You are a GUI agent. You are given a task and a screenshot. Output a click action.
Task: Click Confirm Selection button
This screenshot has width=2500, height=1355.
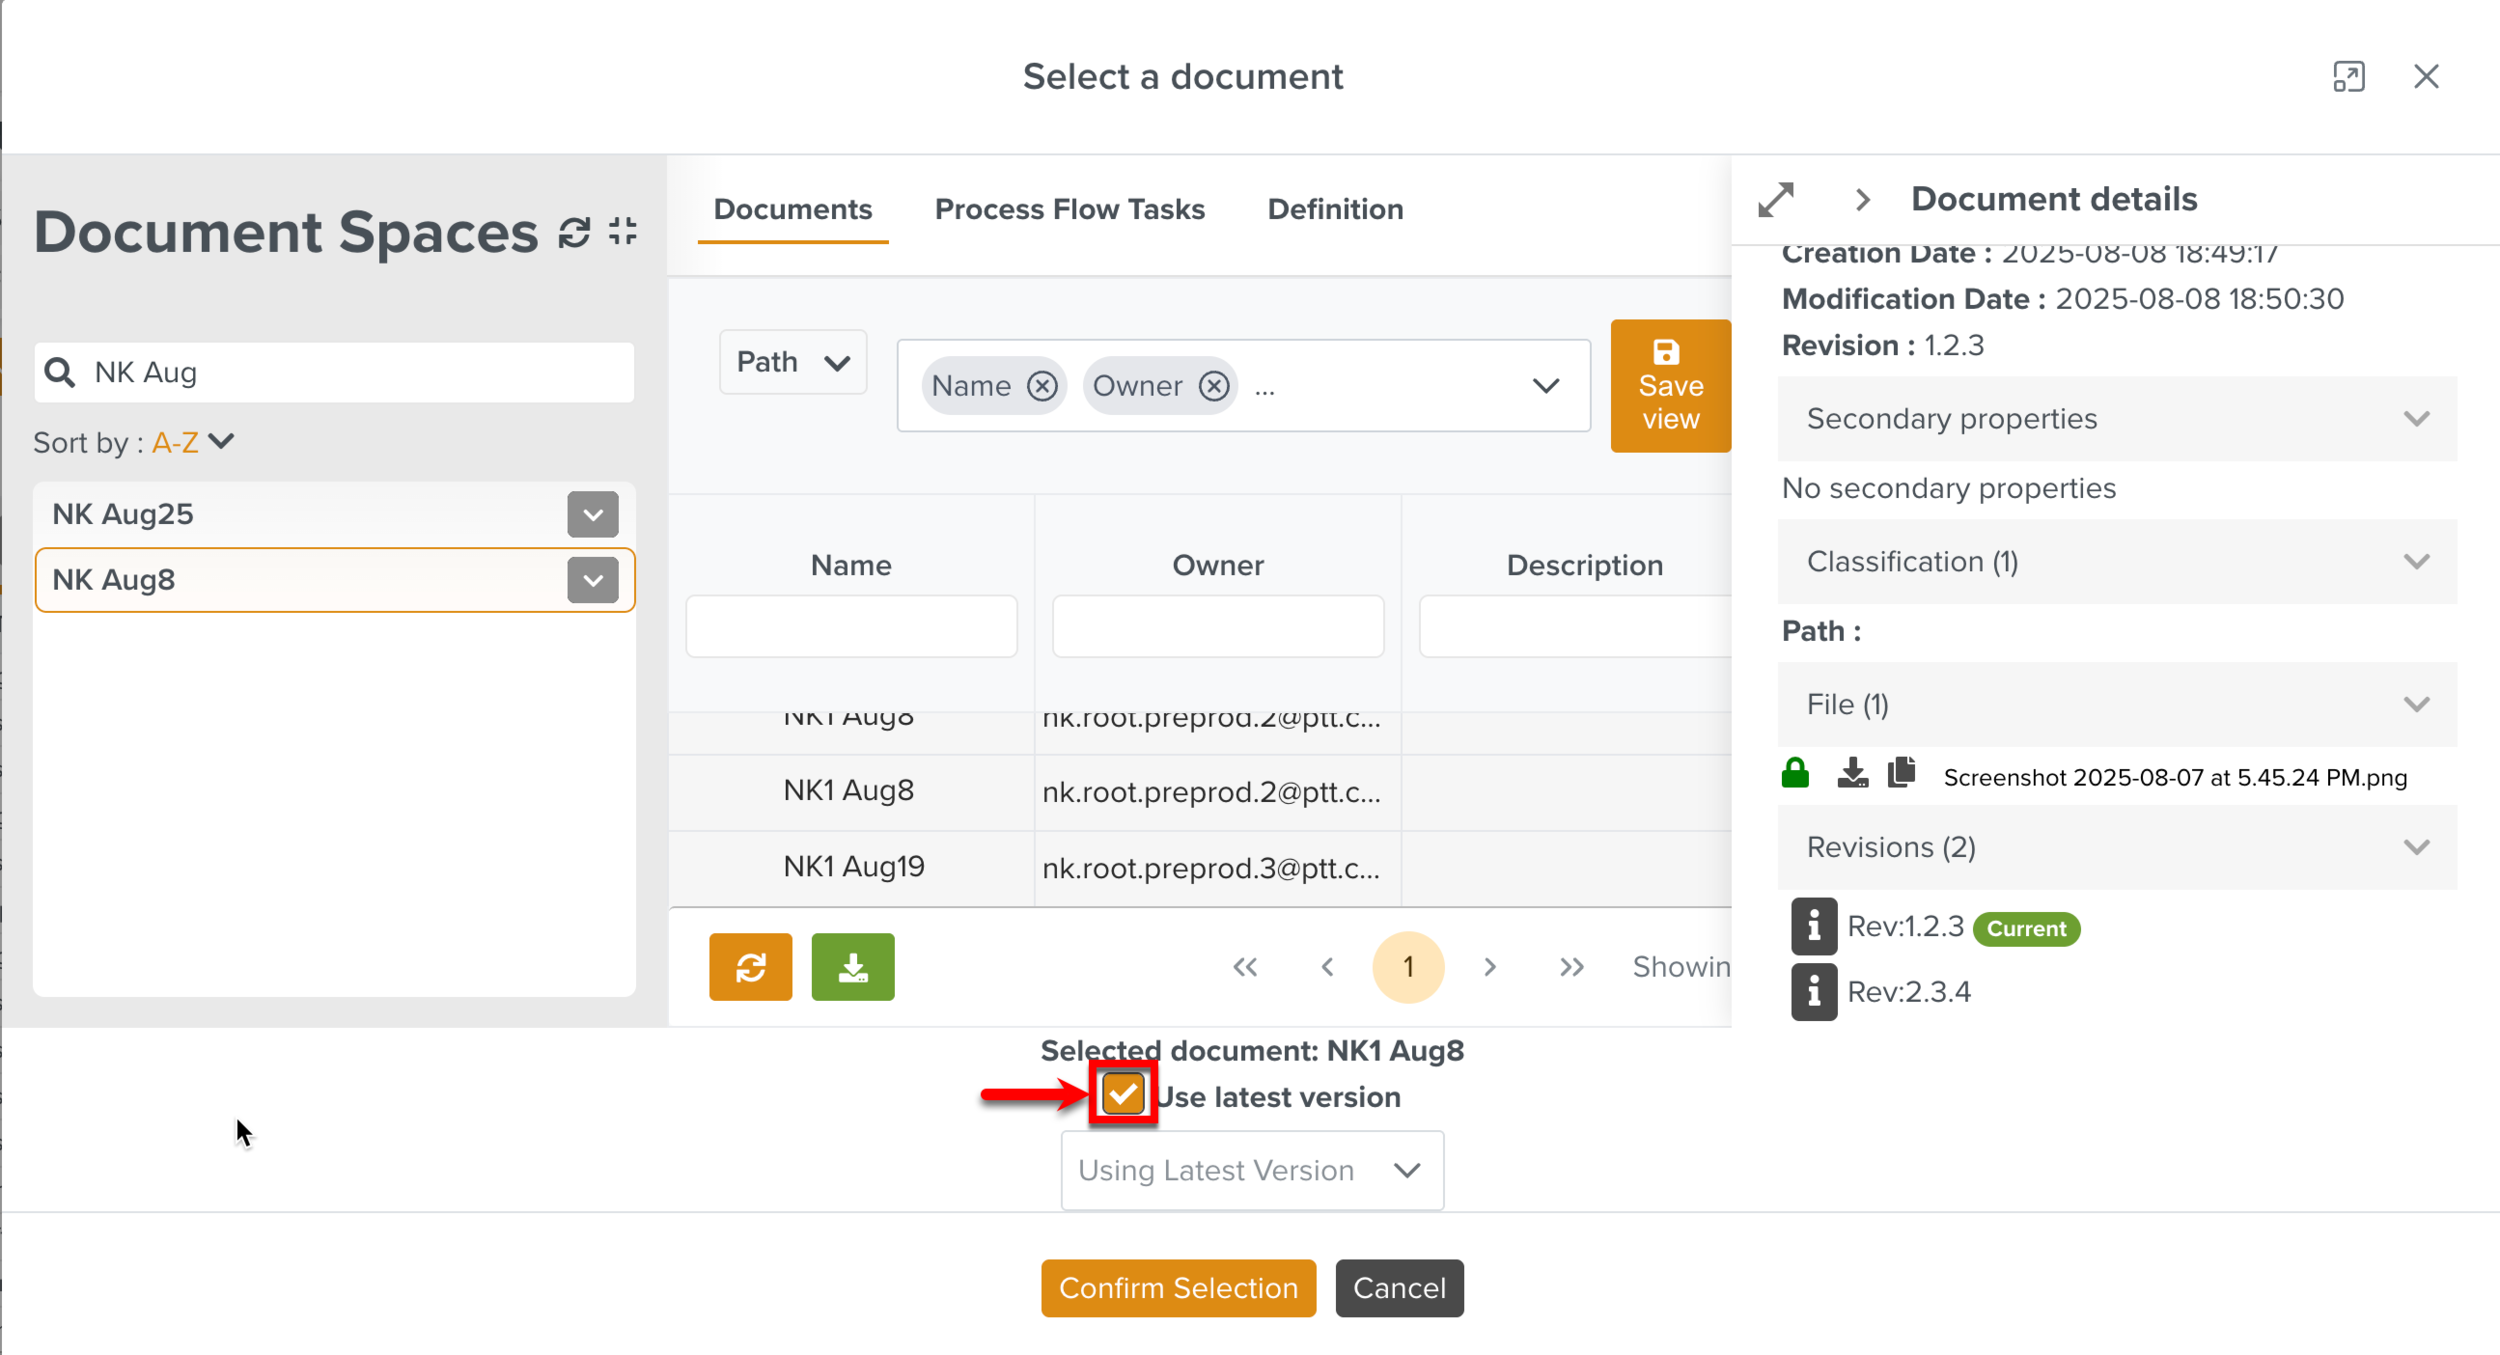point(1178,1288)
